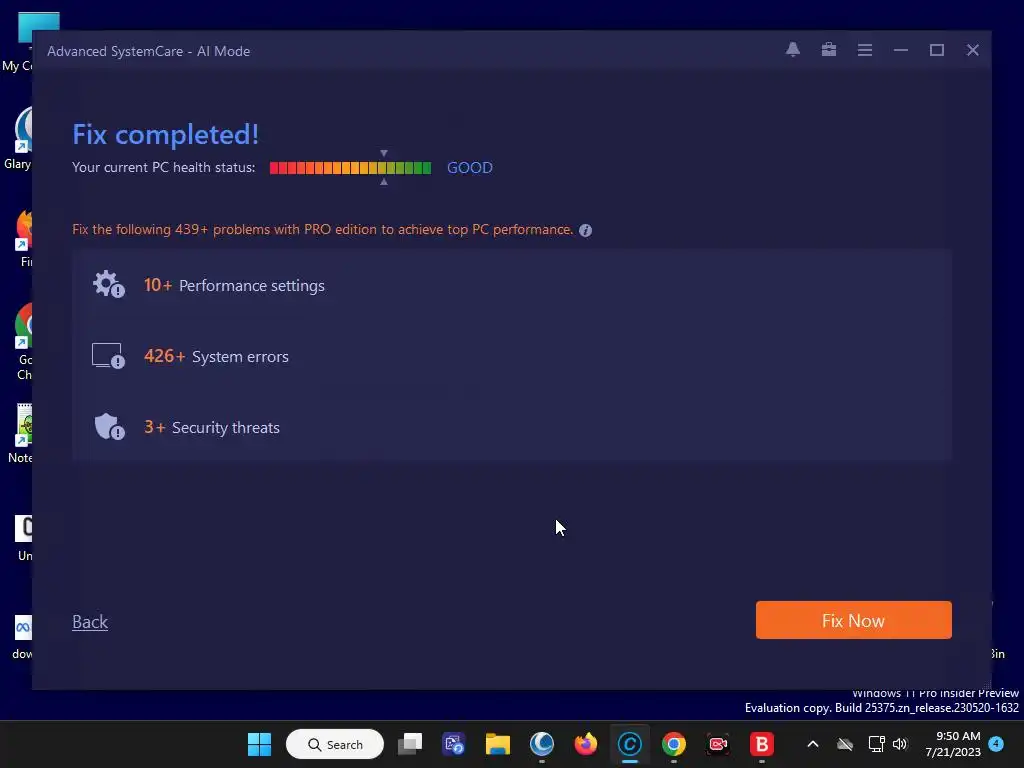The image size is (1024, 768).
Task: Go back using the Back link
Action: click(90, 622)
